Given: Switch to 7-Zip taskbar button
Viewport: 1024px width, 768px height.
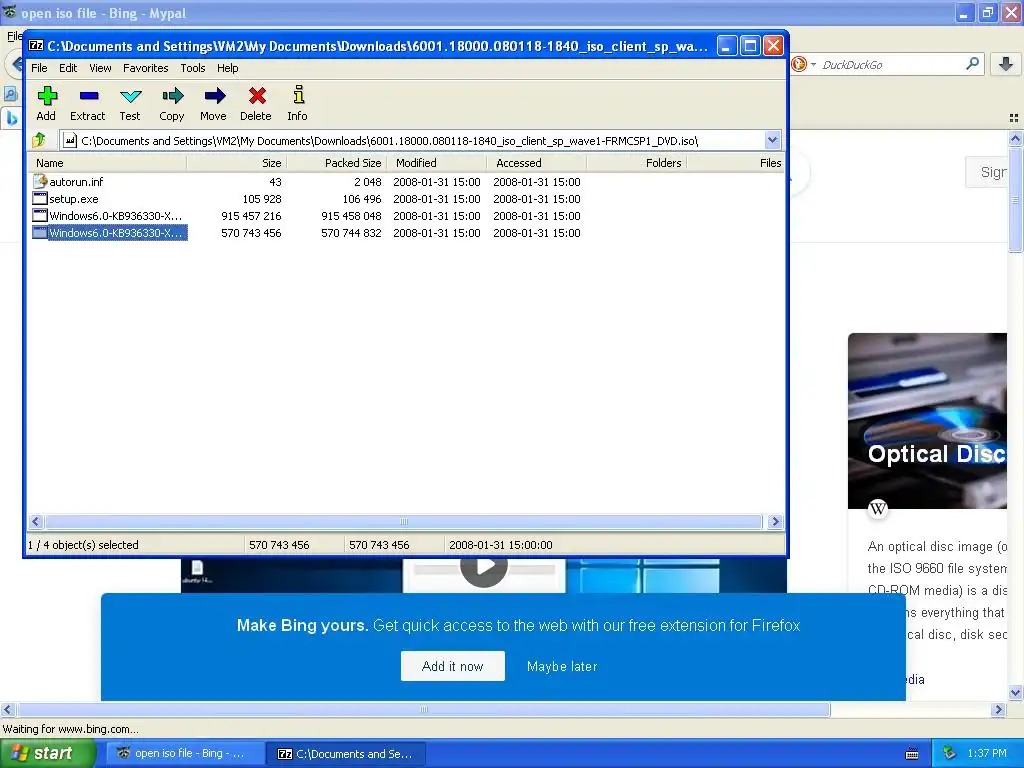Looking at the screenshot, I should pos(347,754).
